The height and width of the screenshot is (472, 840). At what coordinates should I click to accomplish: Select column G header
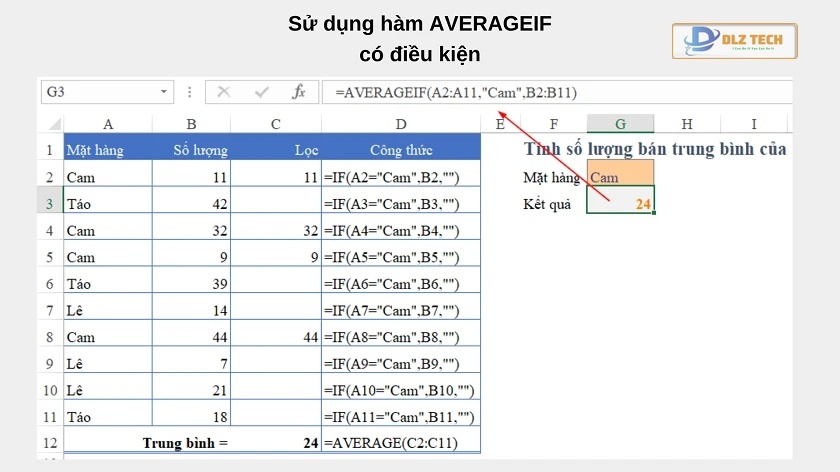coord(620,124)
